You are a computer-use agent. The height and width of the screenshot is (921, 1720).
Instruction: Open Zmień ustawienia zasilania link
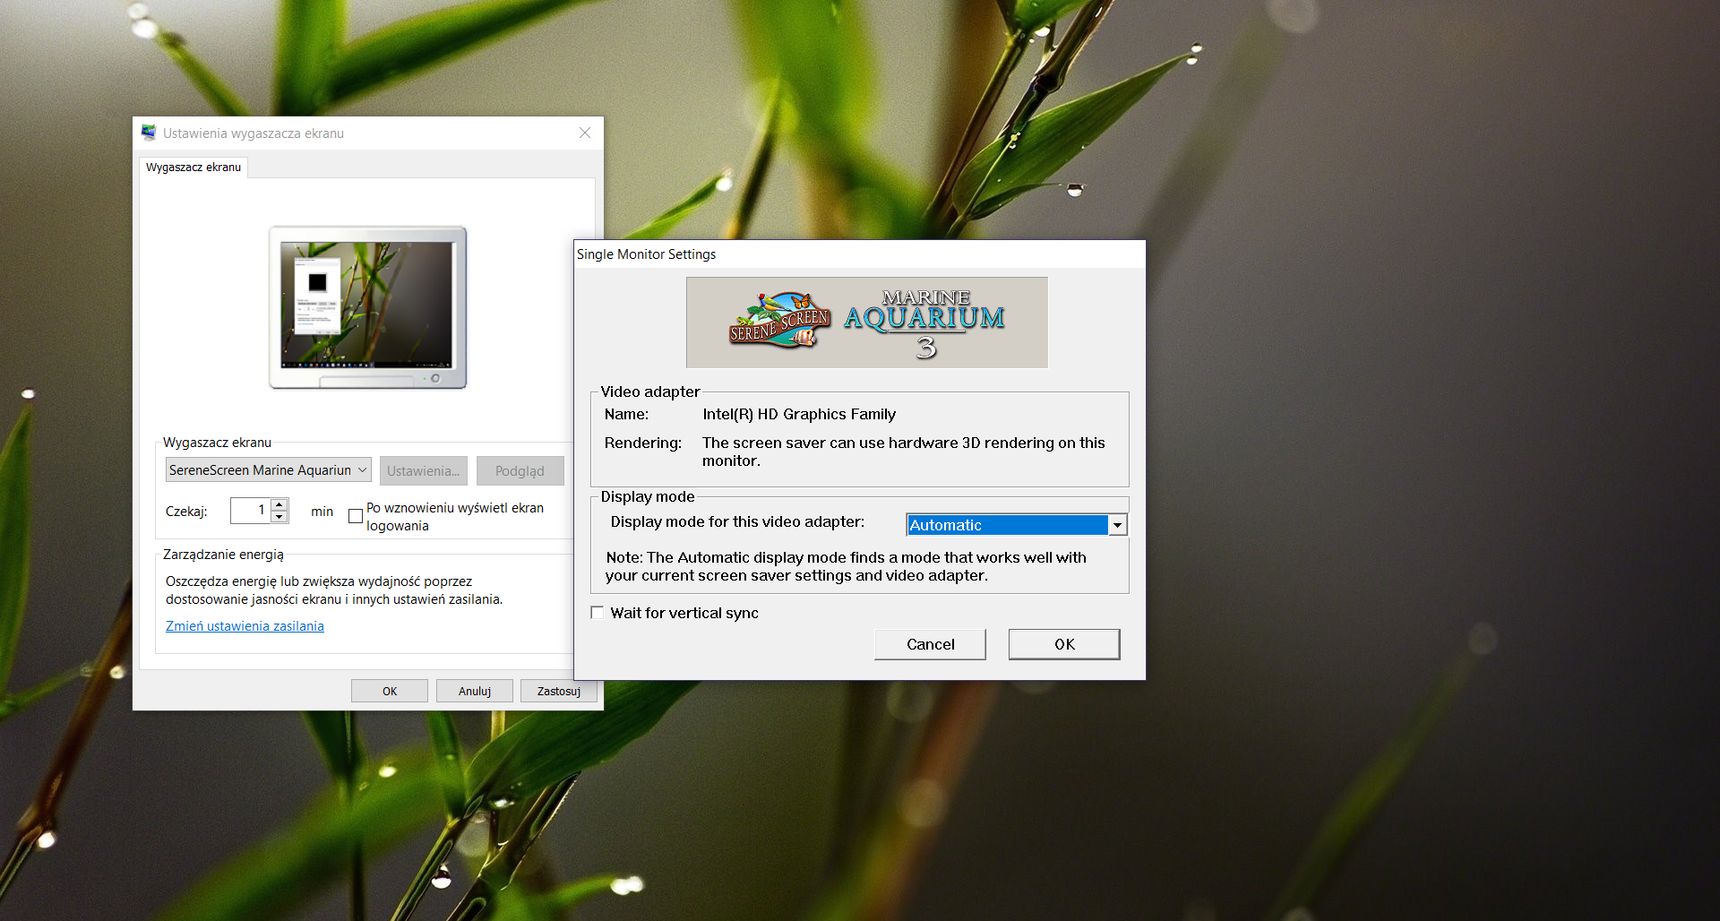245,626
